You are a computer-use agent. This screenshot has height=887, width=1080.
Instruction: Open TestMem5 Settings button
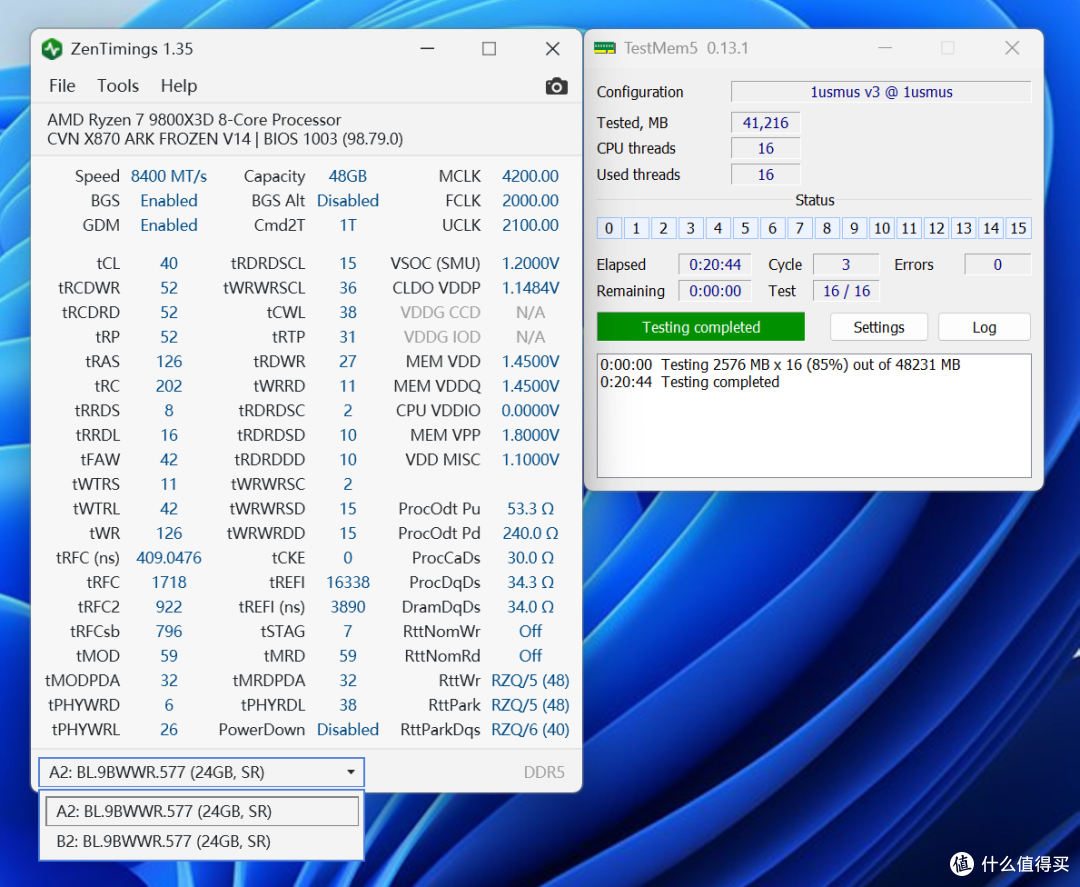pyautogui.click(x=879, y=327)
